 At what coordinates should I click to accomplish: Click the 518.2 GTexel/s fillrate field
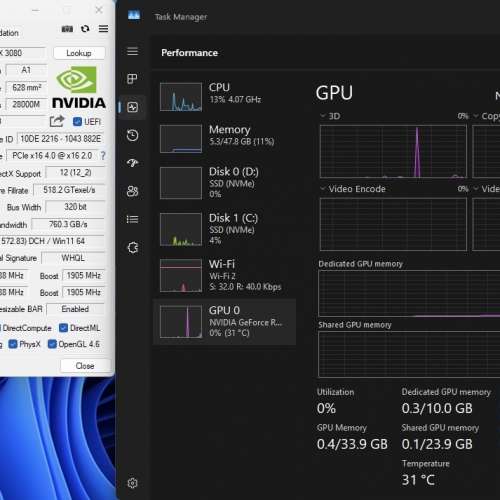coord(69,190)
